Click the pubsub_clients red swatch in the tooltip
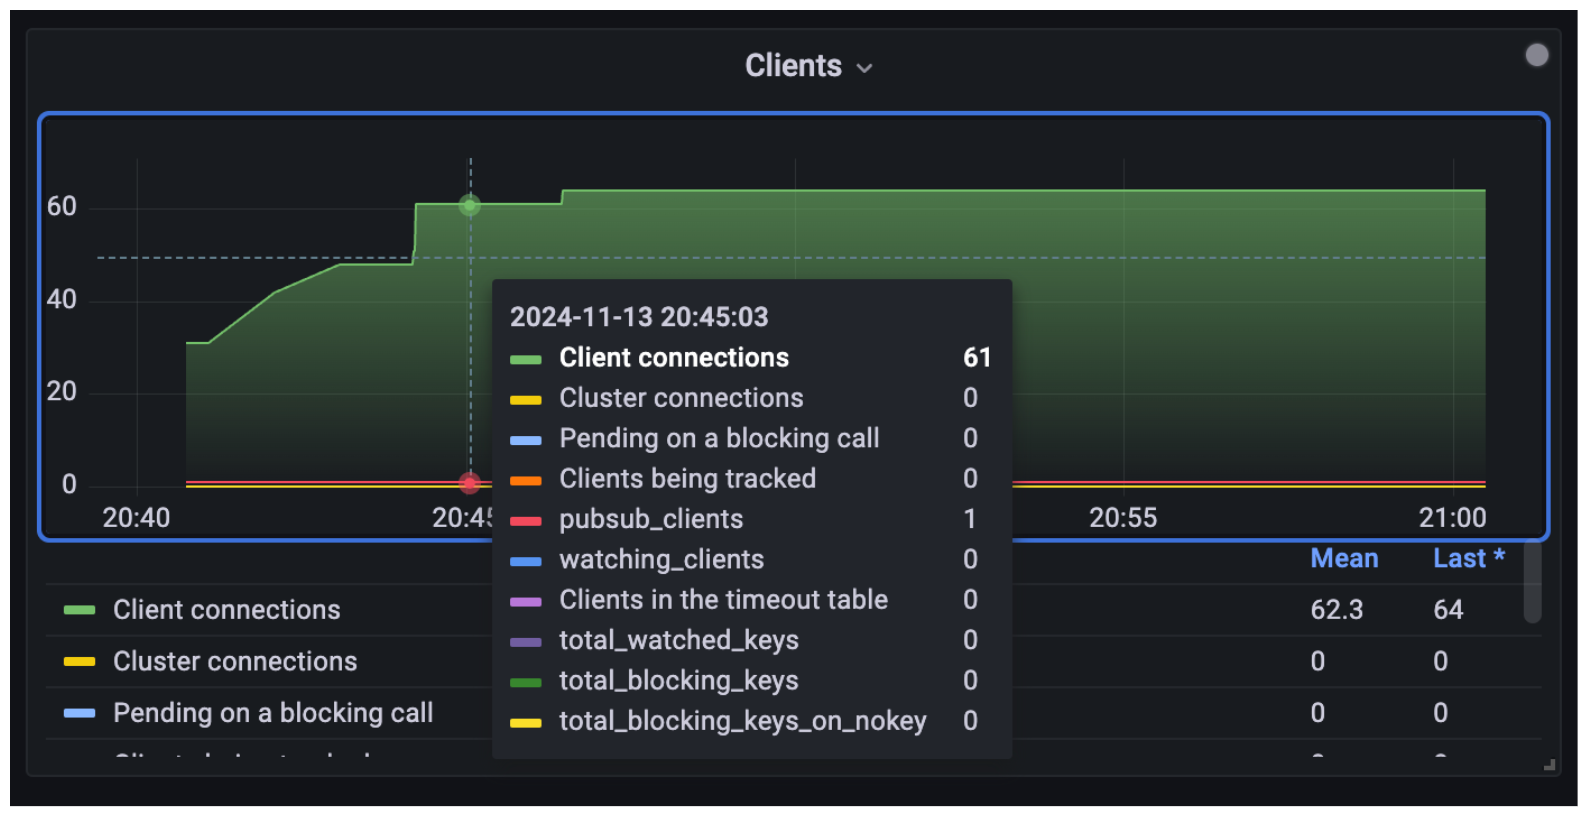The width and height of the screenshot is (1587, 816). (x=525, y=520)
